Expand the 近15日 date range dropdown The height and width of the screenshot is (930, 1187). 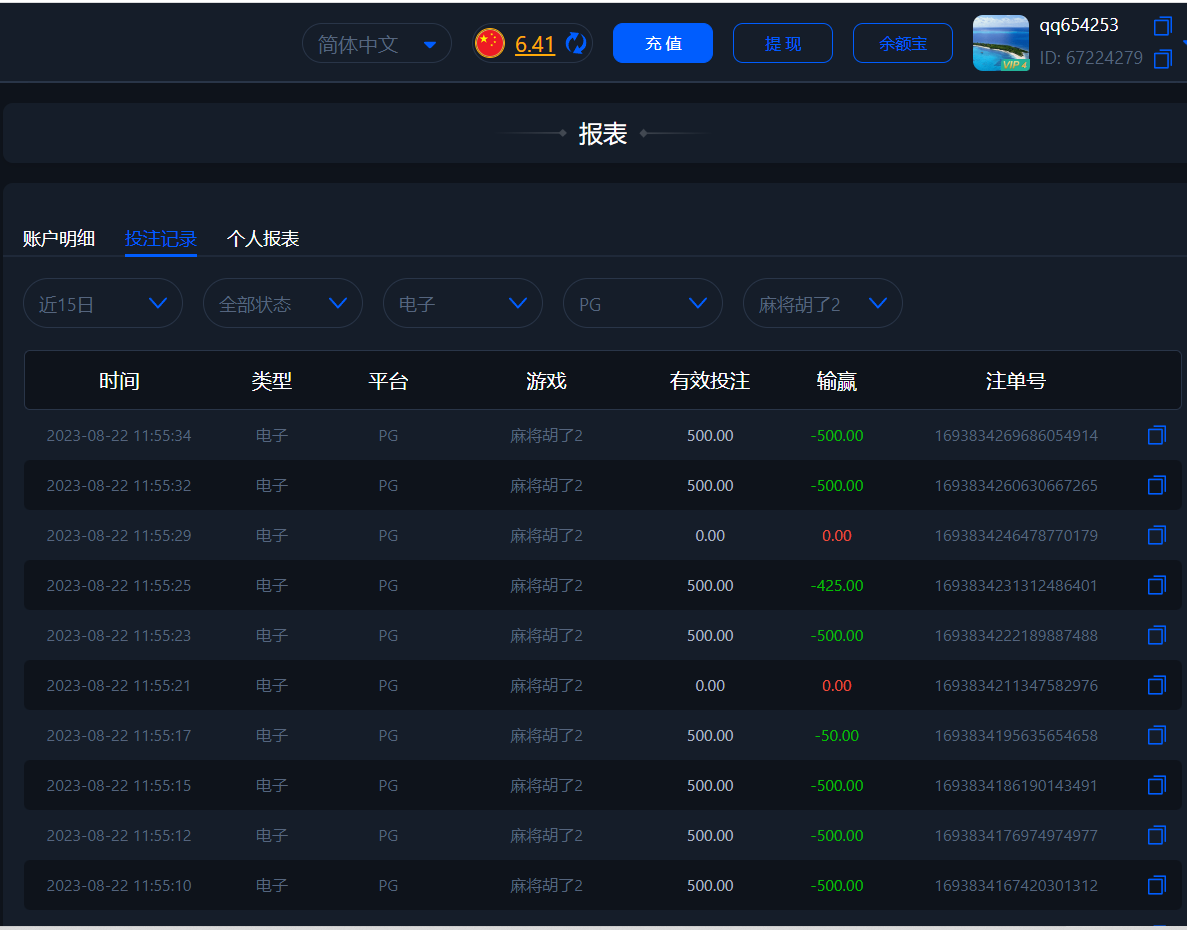103,303
